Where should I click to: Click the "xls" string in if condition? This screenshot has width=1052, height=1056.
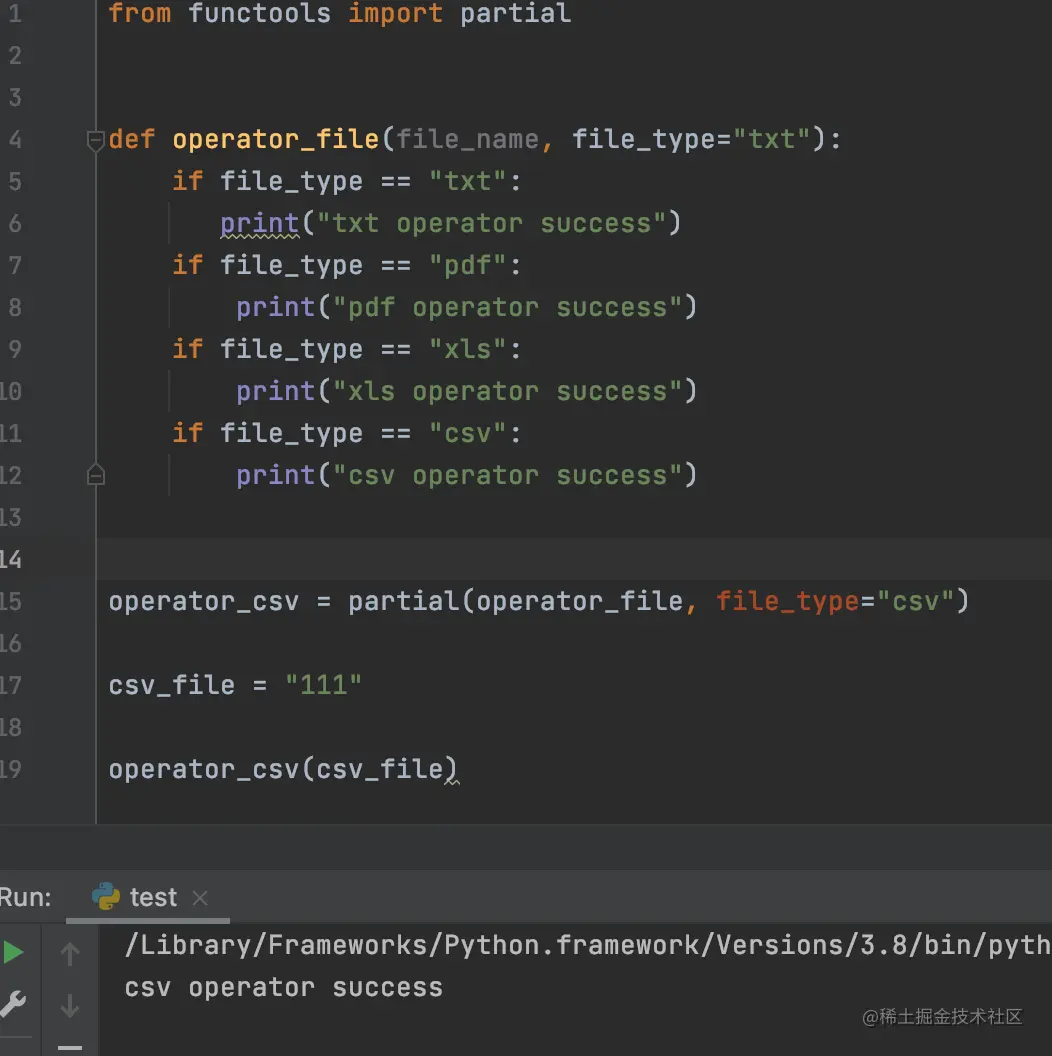click(467, 350)
